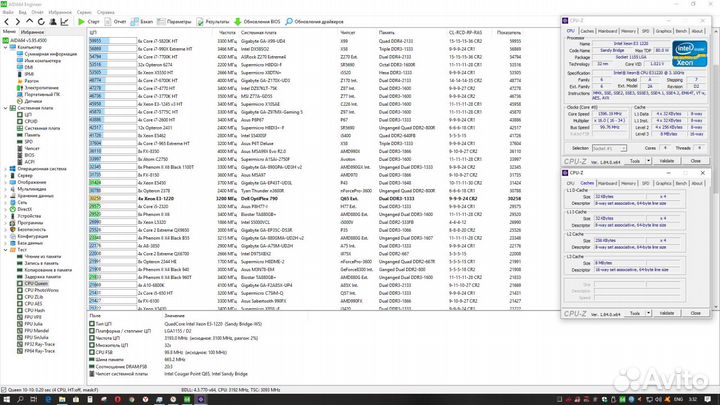Click the Системная плата column header

(259, 33)
